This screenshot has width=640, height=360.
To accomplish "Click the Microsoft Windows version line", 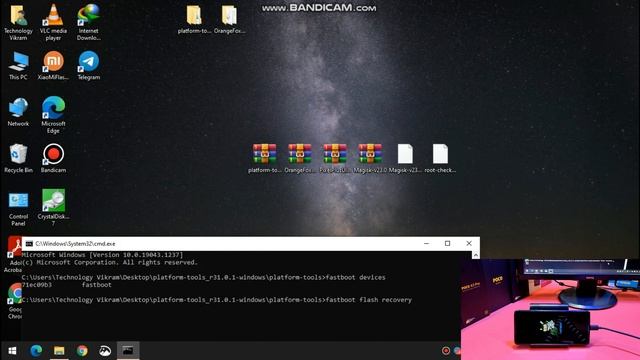I will click(102, 255).
